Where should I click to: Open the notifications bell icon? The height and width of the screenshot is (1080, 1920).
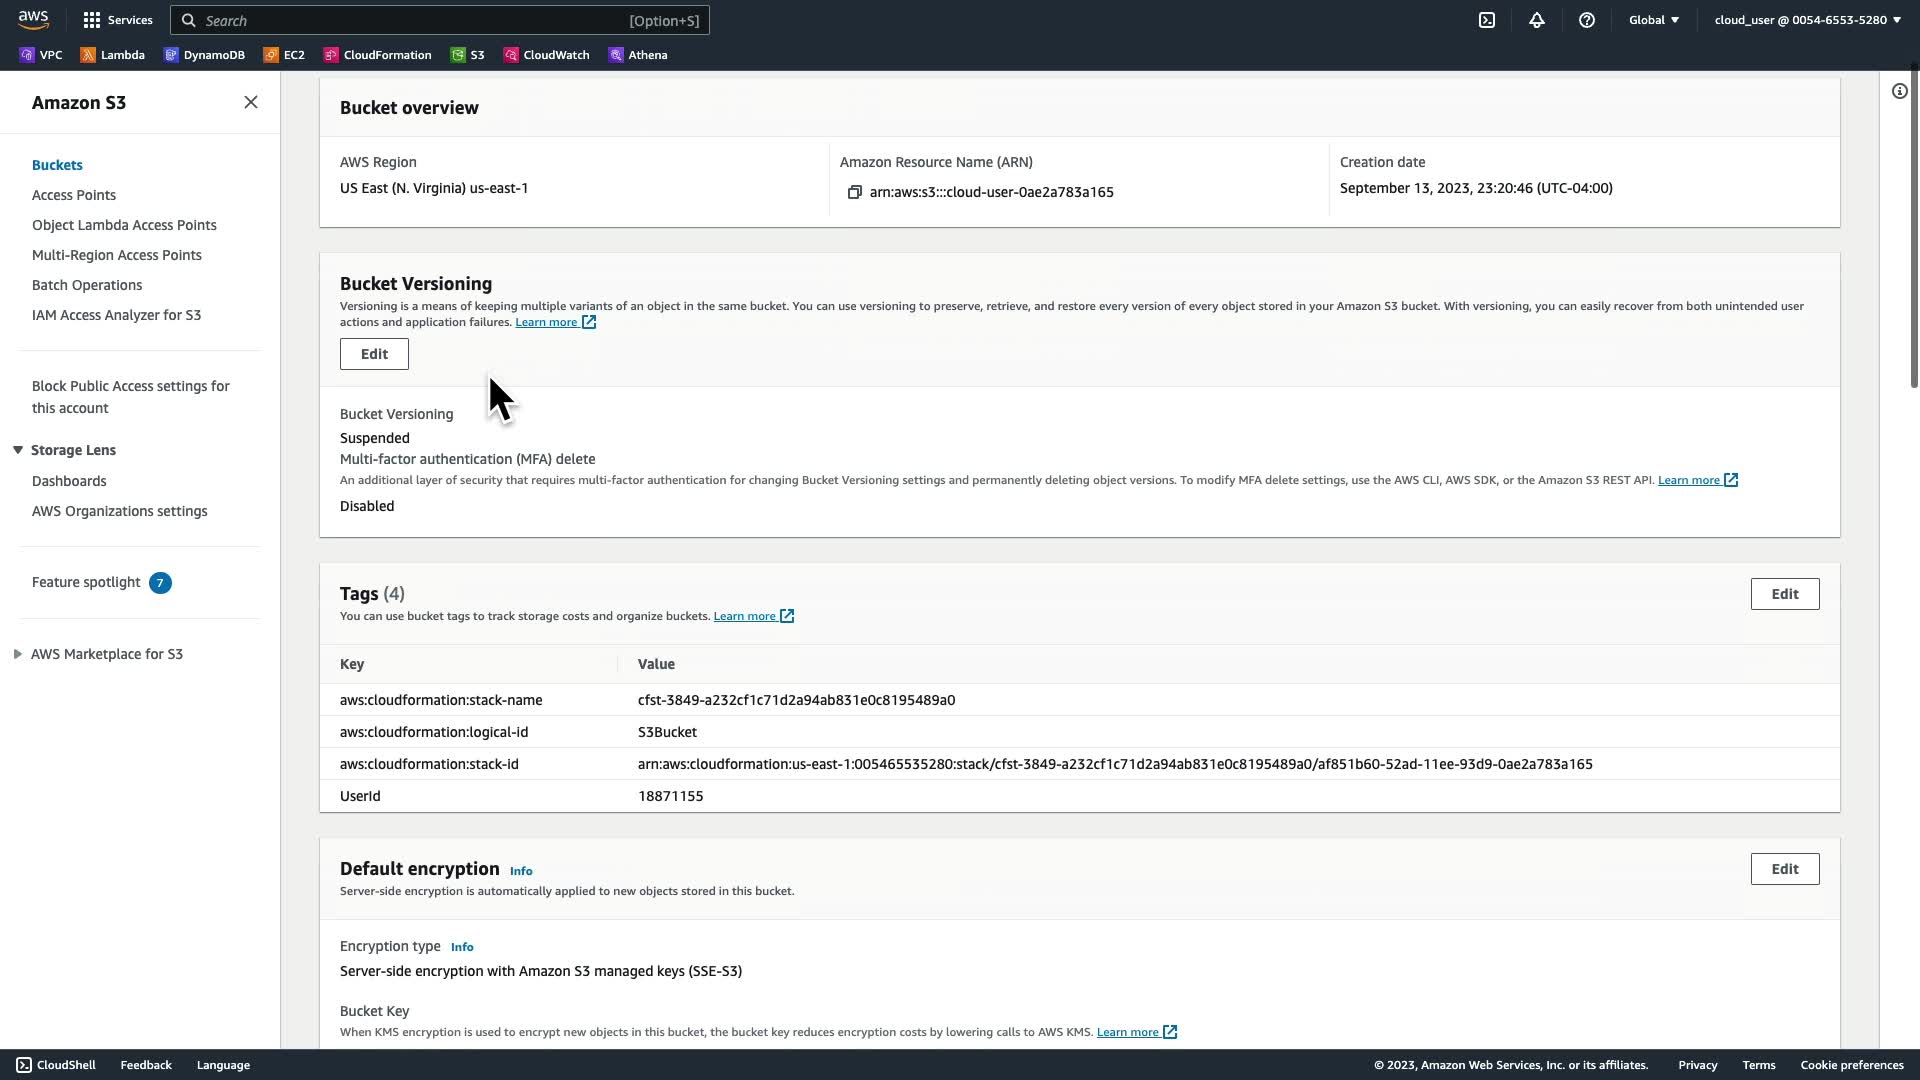point(1537,20)
